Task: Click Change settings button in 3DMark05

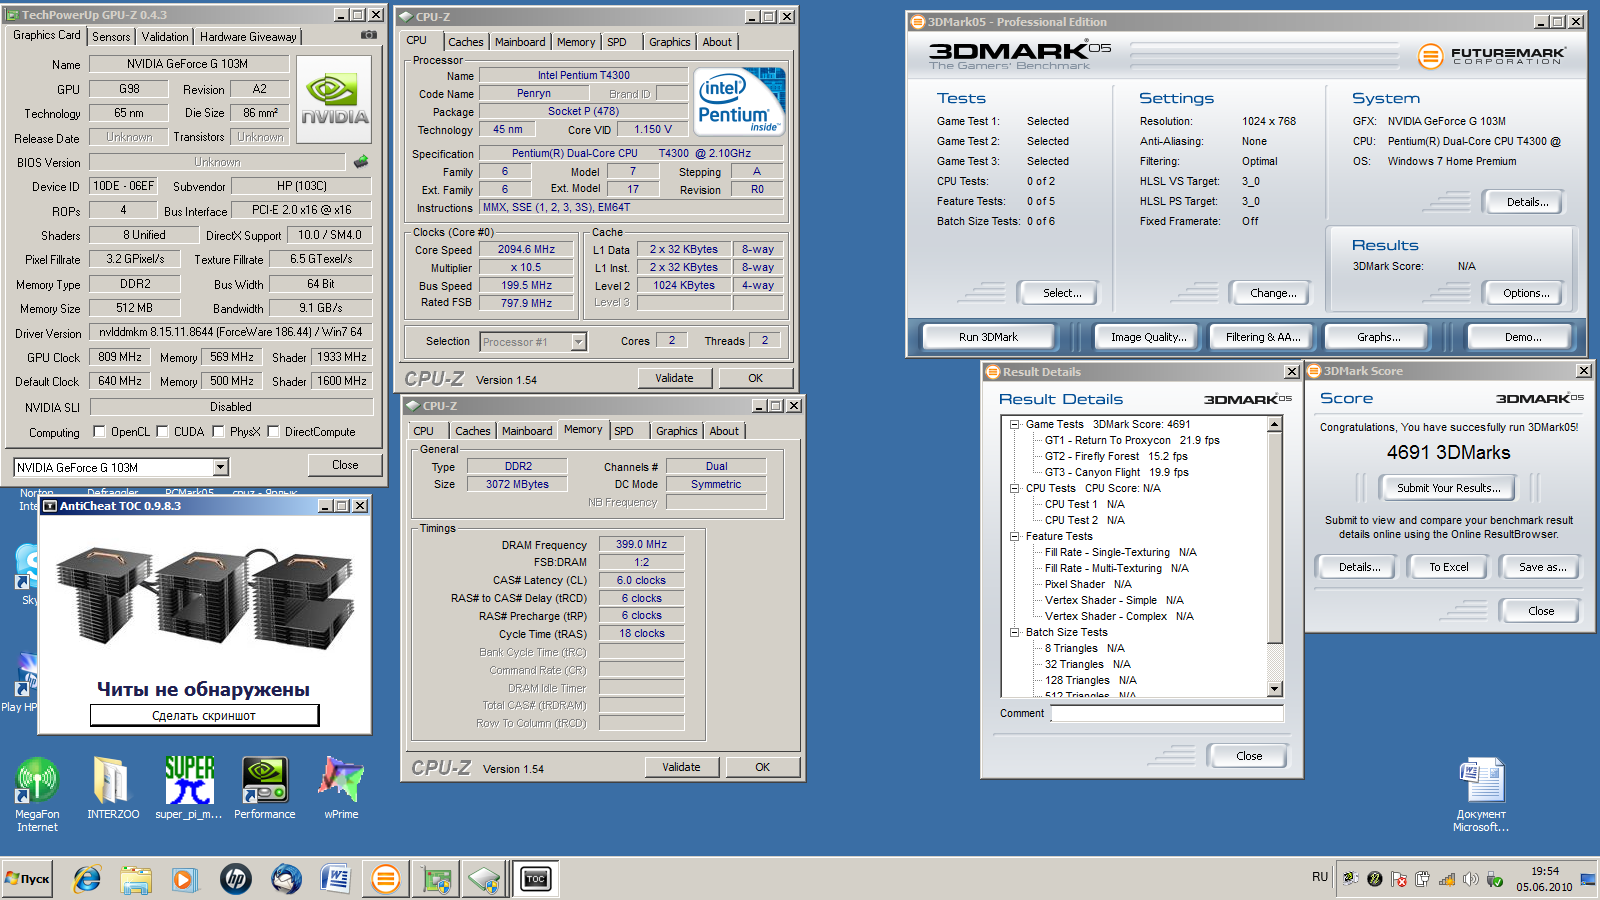Action: point(1273,293)
